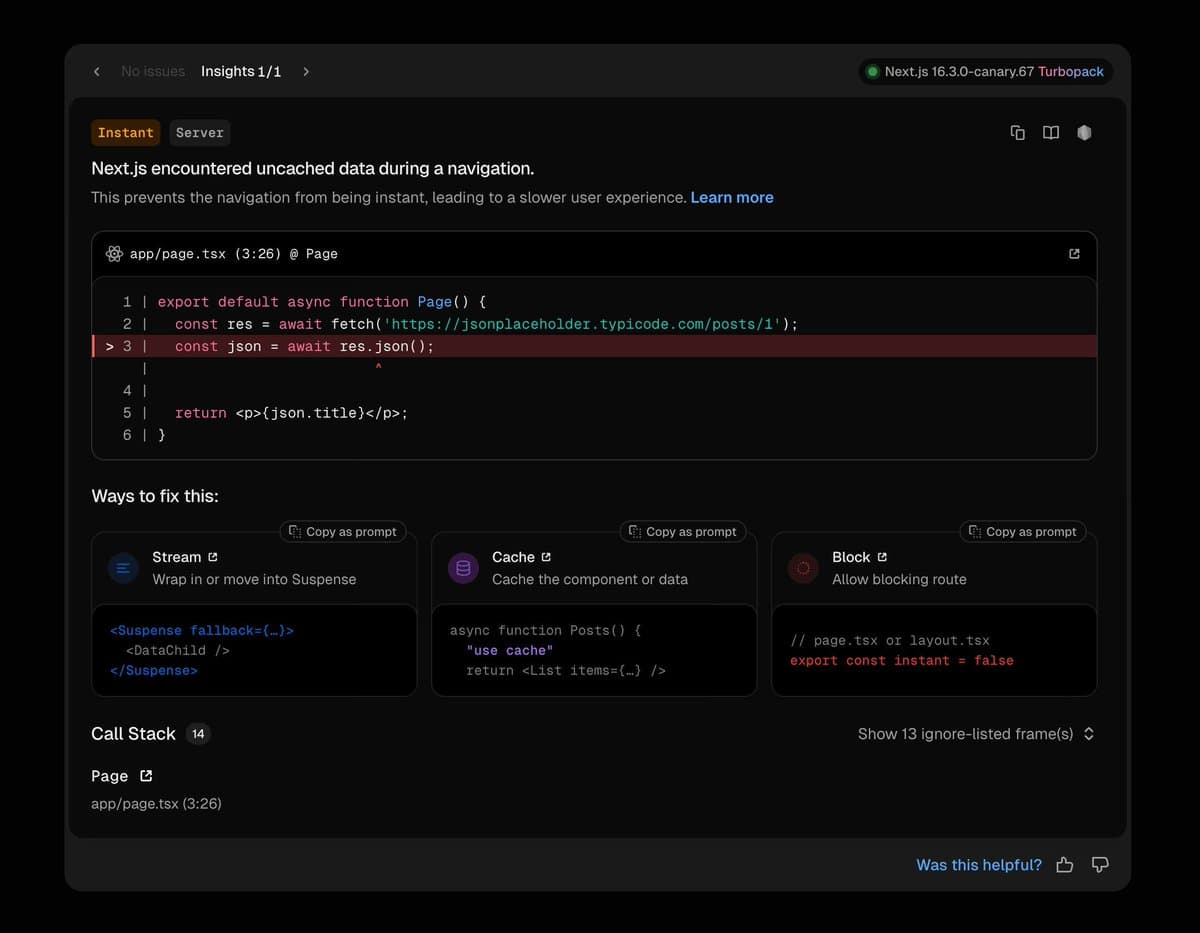Open the Cache docs external link
Screen dimensions: 1200x933
click(546, 557)
